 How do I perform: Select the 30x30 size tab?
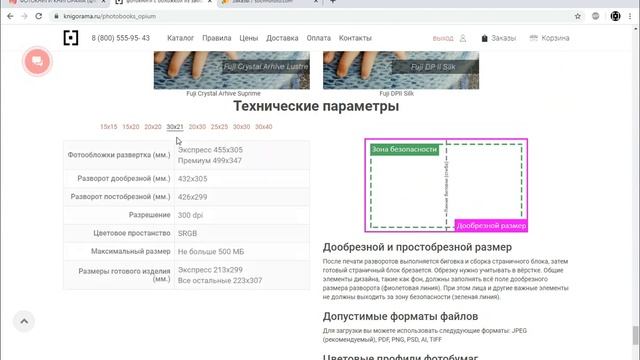tap(241, 127)
